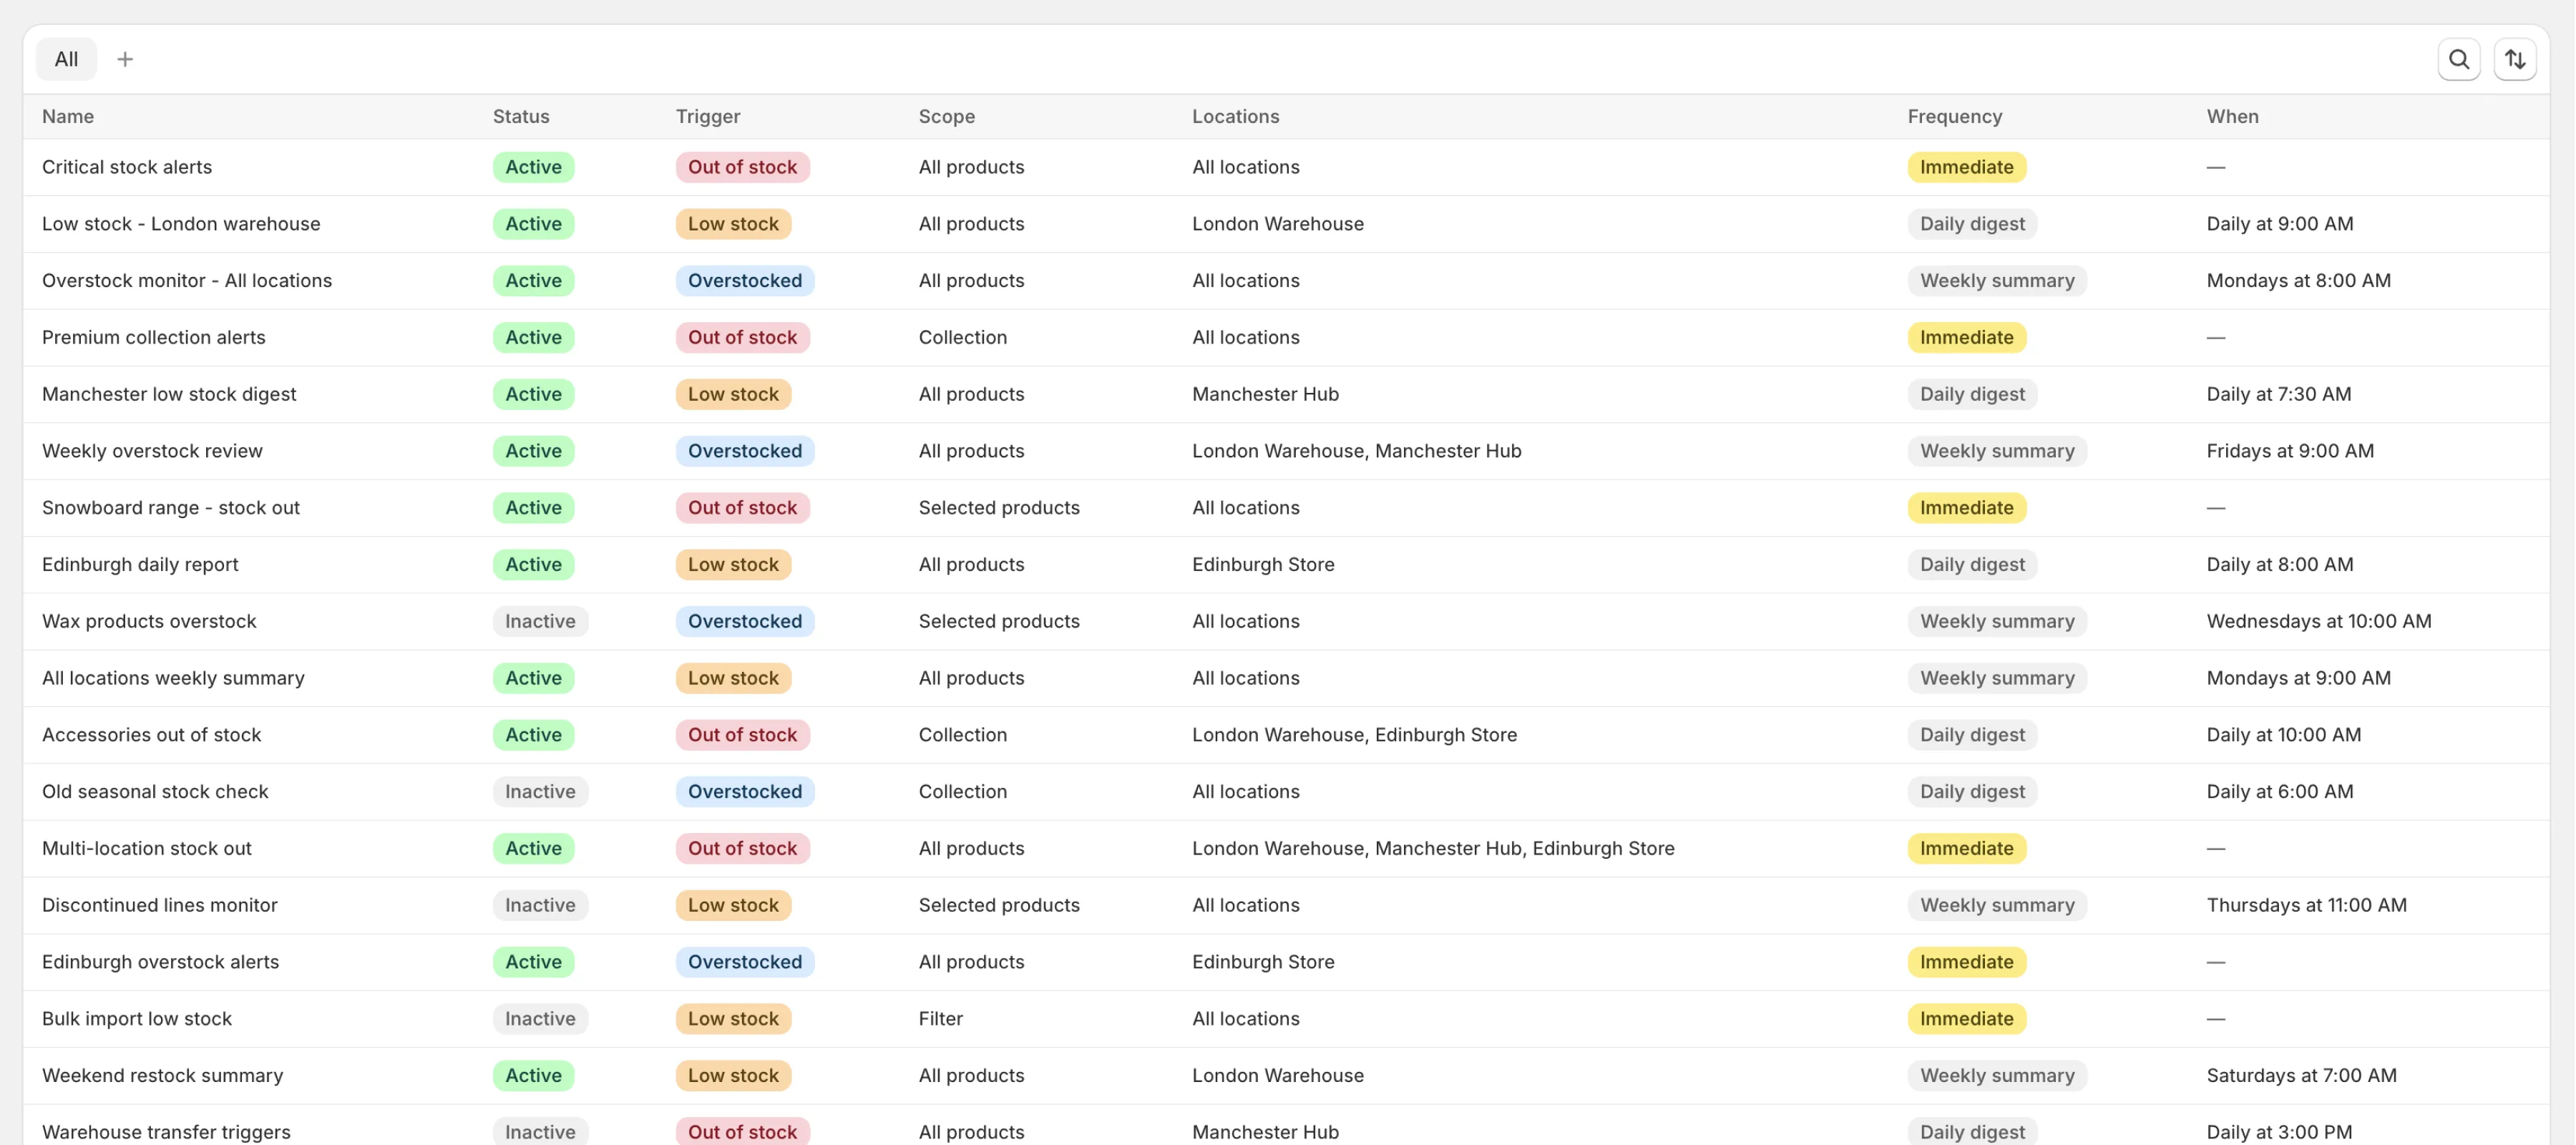This screenshot has width=2576, height=1145.
Task: Click the Overstocked badge on Weekly overstock review
Action: point(744,450)
